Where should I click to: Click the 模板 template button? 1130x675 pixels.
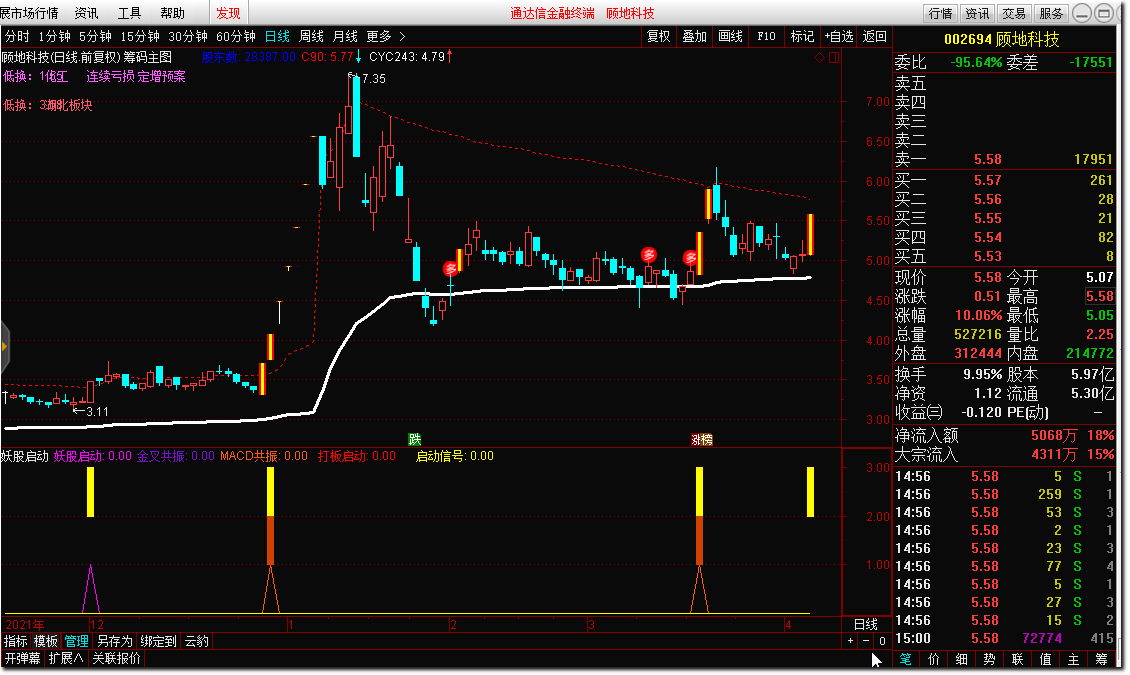point(45,640)
